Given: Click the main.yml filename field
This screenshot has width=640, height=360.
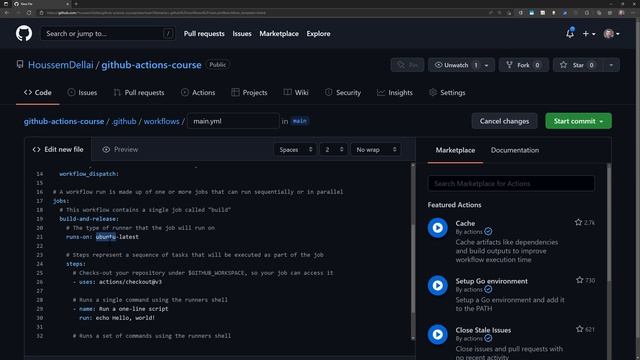Looking at the screenshot, I should pyautogui.click(x=233, y=121).
